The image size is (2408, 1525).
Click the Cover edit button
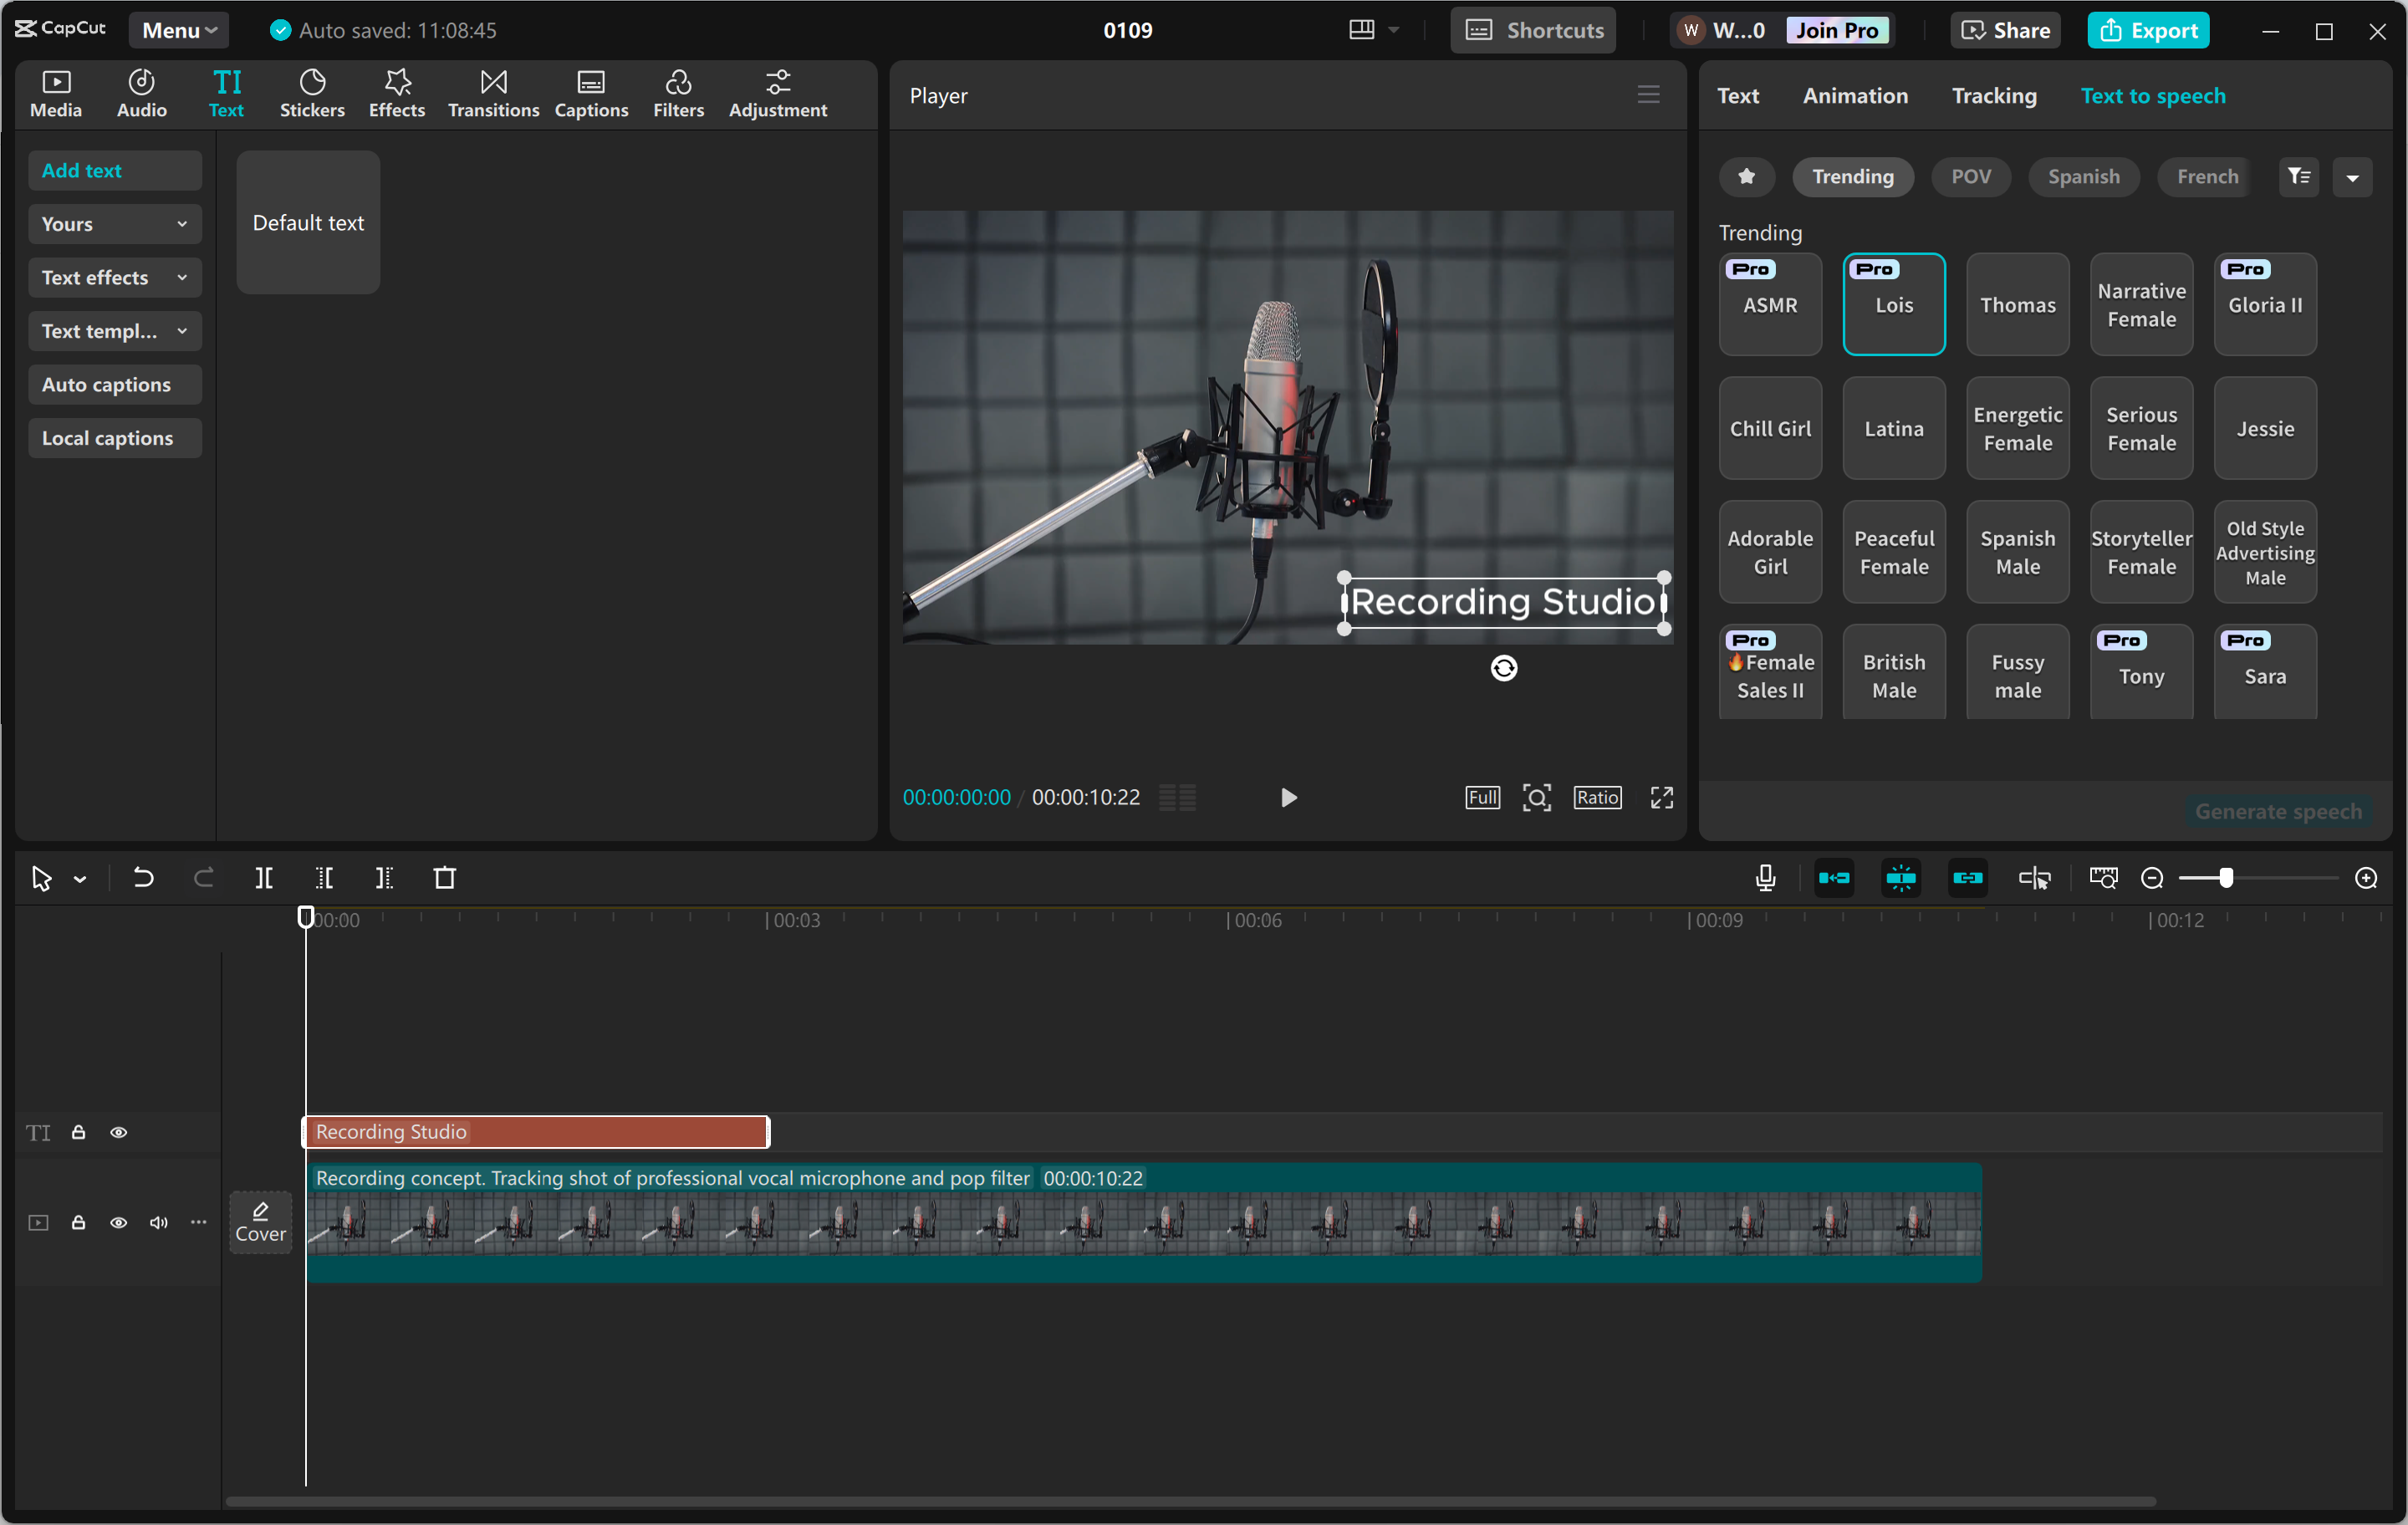click(260, 1221)
